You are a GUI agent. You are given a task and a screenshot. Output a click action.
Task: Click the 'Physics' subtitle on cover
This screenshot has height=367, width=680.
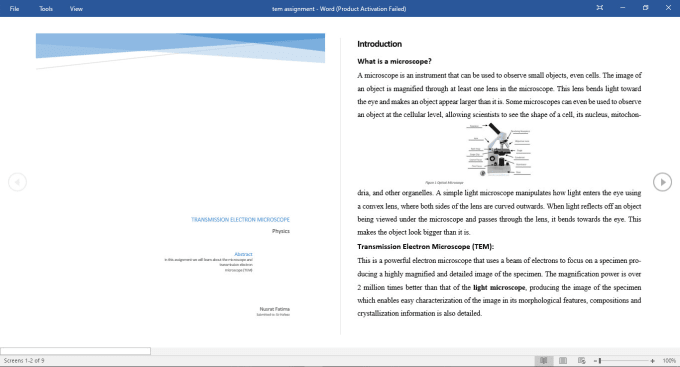tap(281, 231)
